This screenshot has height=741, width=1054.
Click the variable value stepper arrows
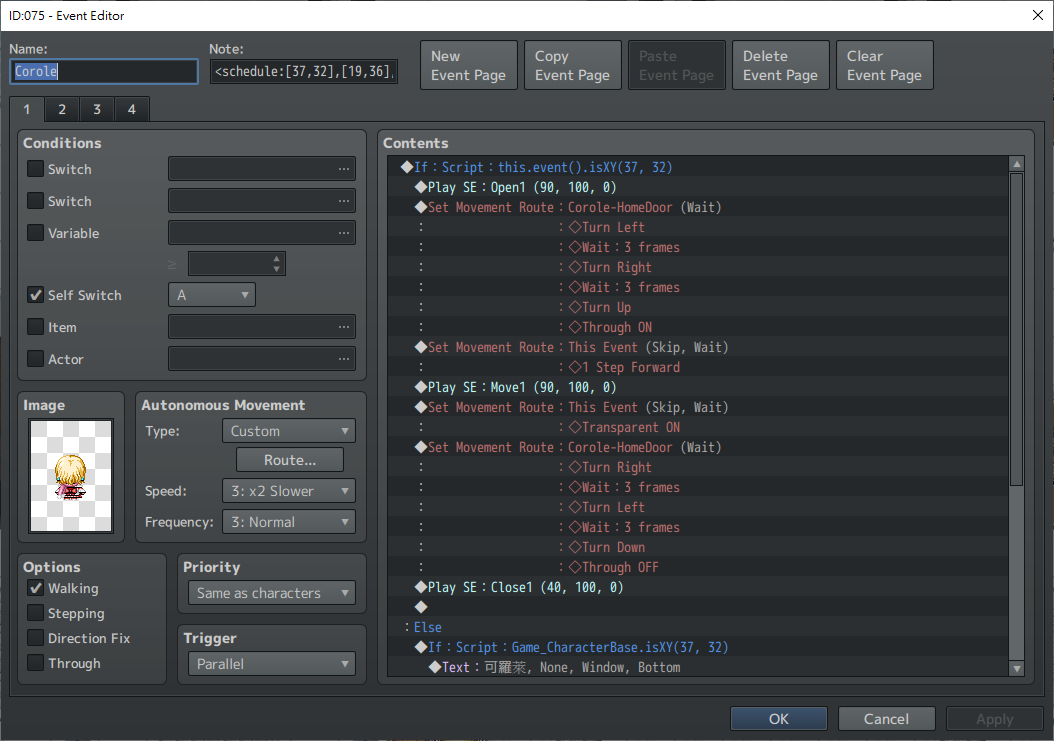(x=276, y=264)
